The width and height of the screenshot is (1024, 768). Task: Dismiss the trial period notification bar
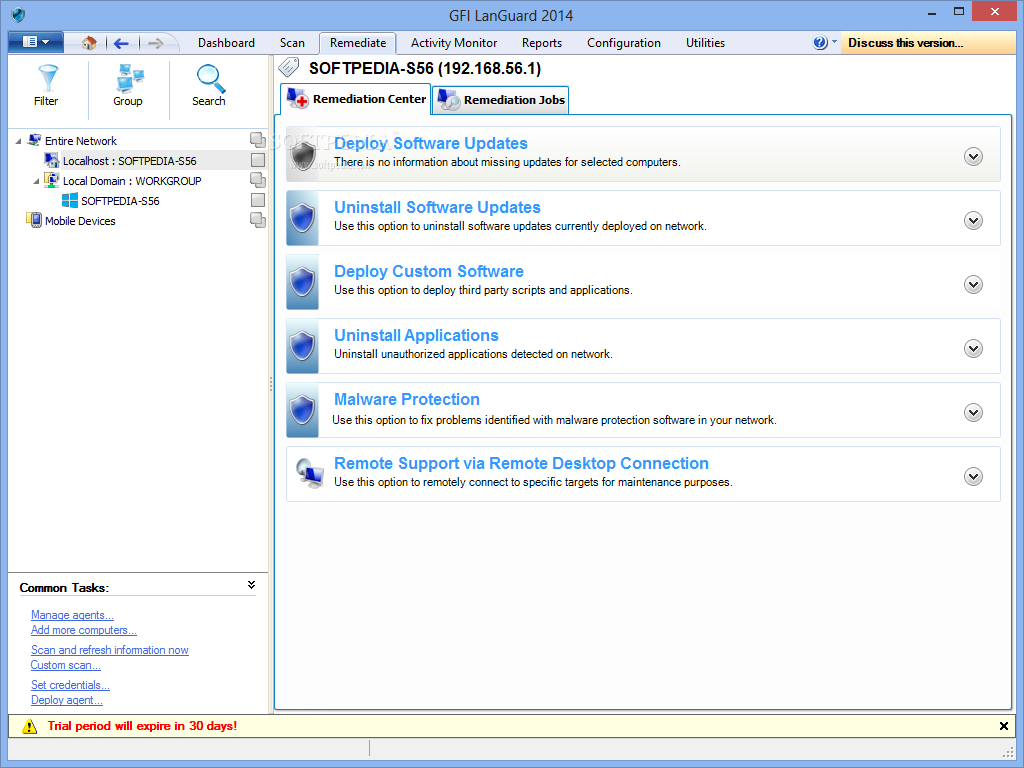click(x=1004, y=726)
